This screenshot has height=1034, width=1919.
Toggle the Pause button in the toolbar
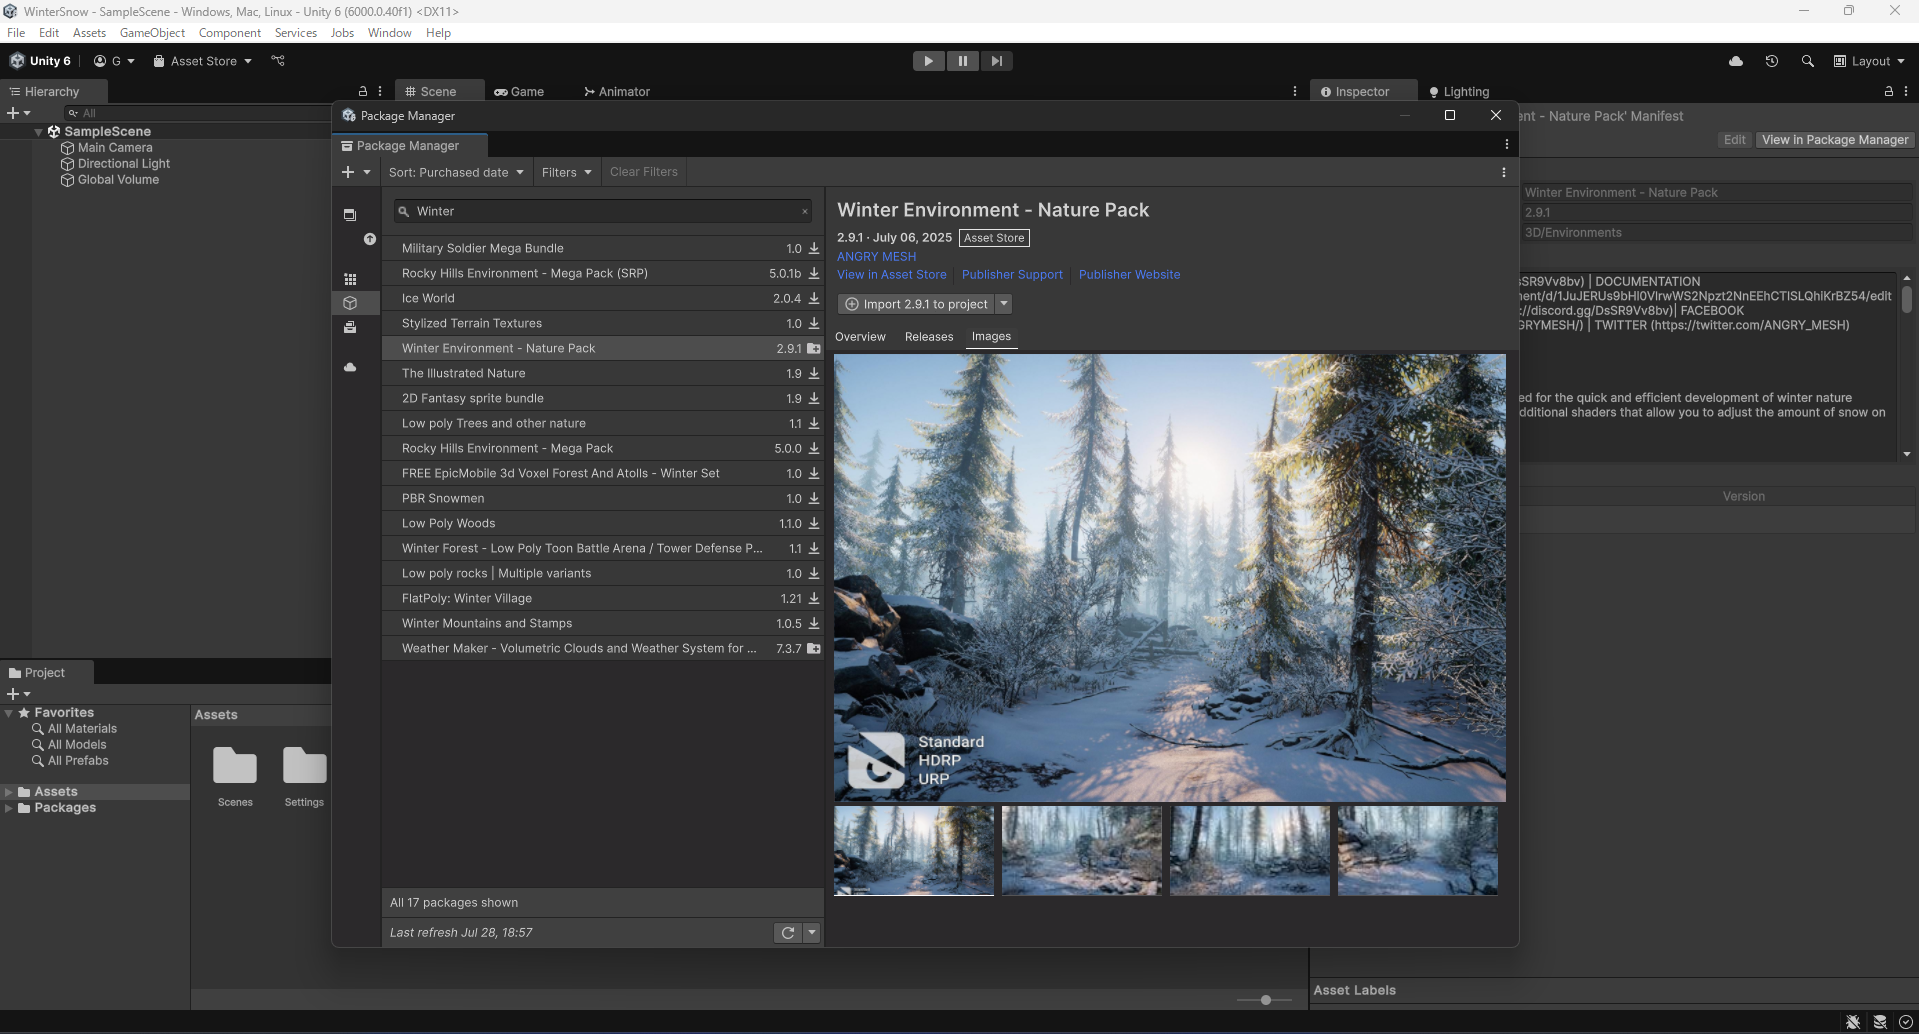[x=963, y=61]
